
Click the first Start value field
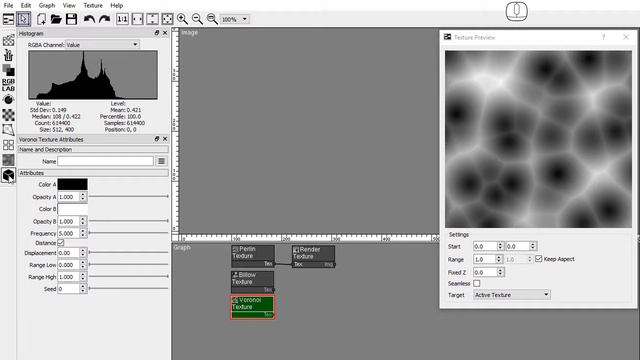pos(485,246)
